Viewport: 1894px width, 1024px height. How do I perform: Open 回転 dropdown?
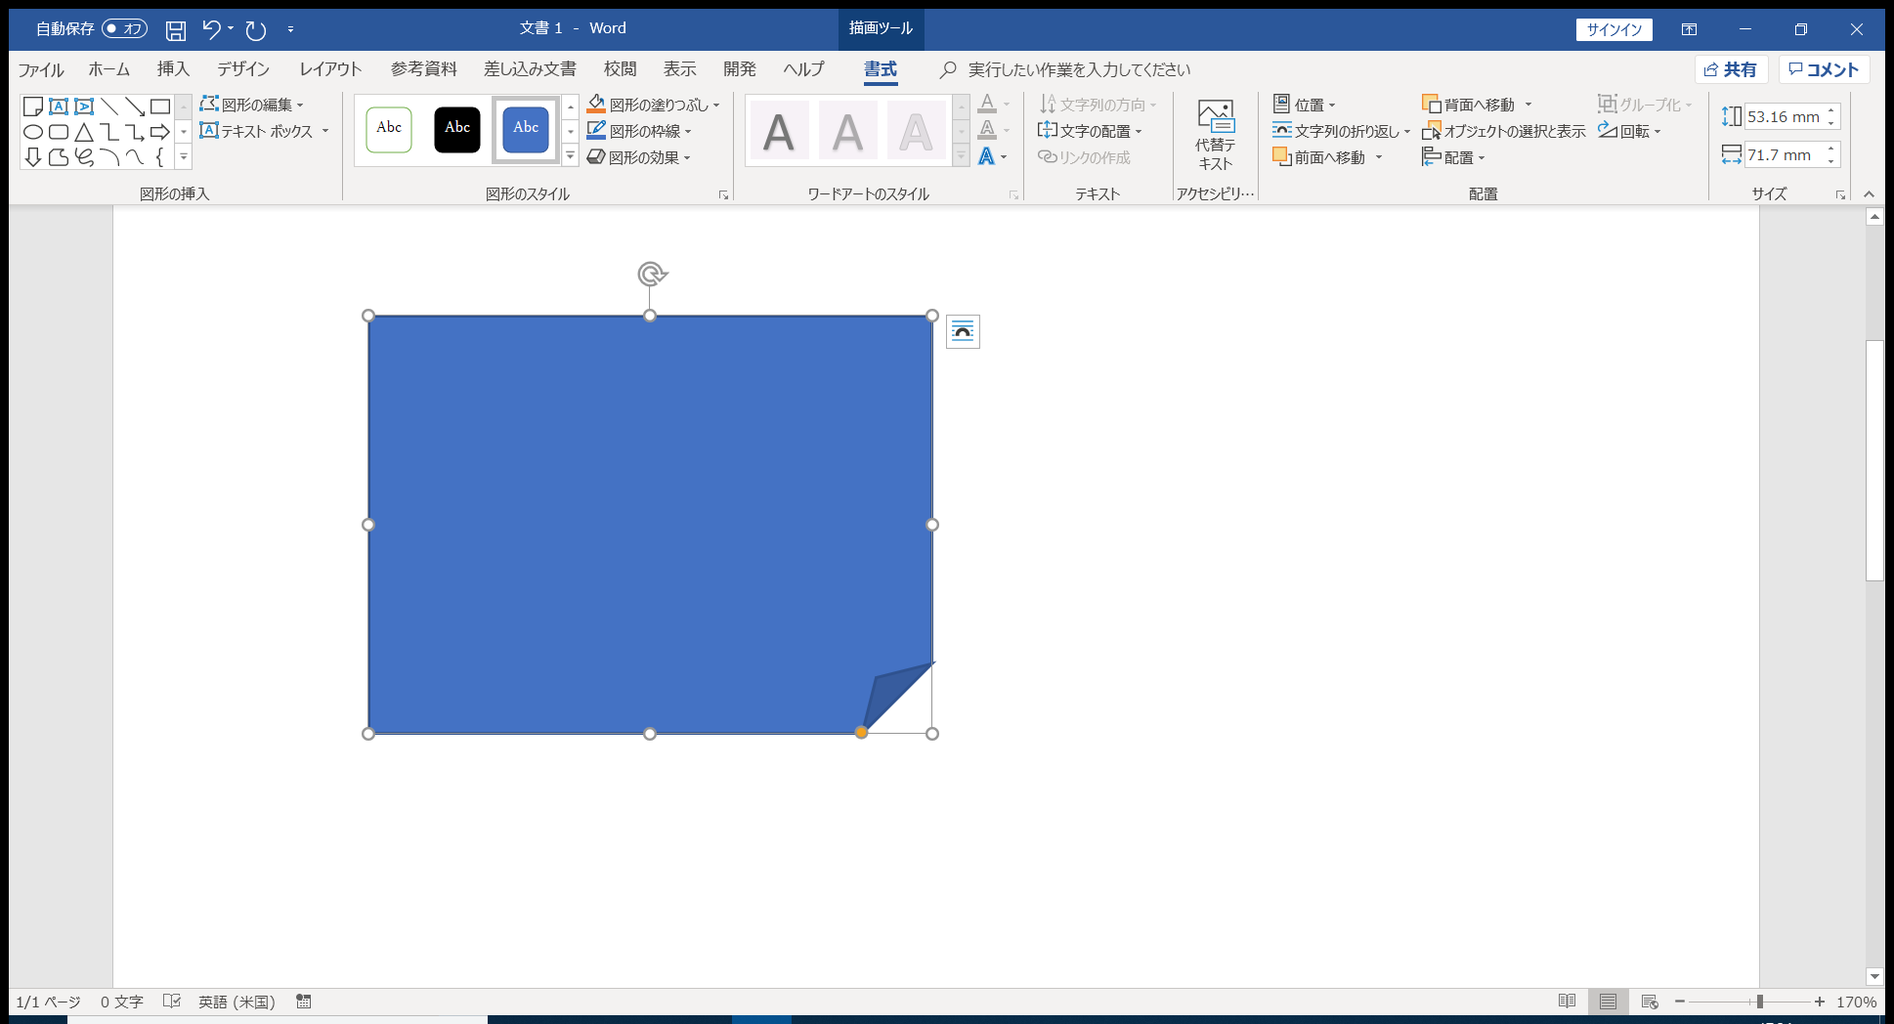[1629, 131]
